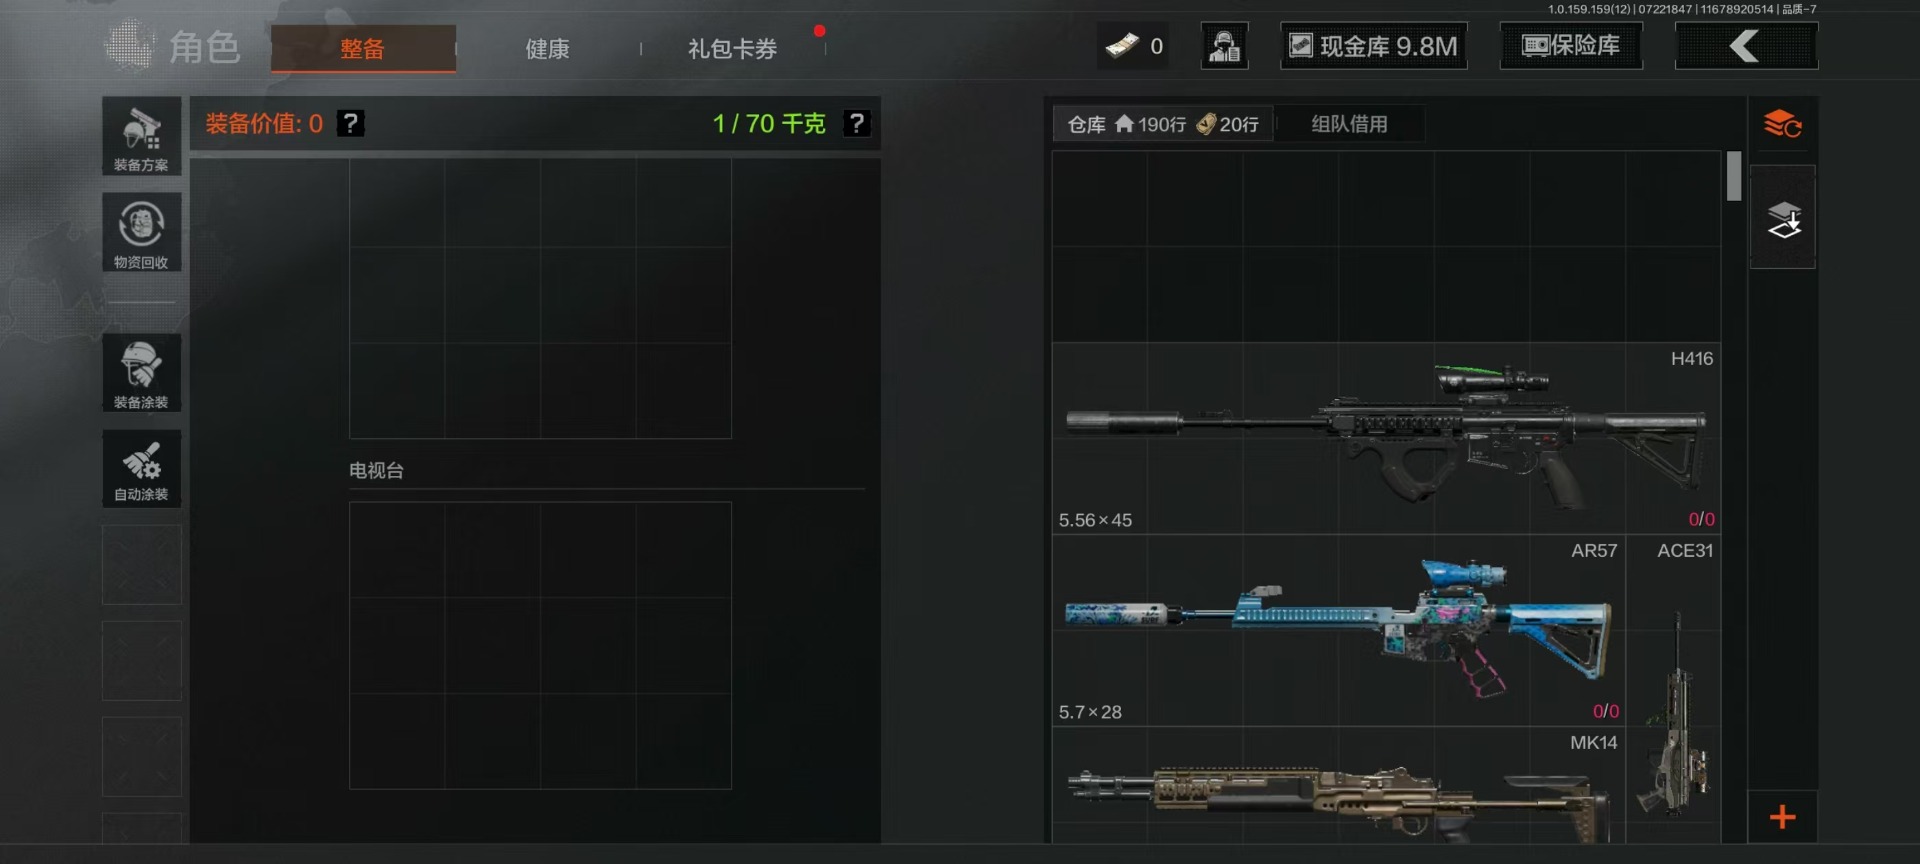Select the 自动涂装 auto-paint icon
Viewport: 1920px width, 864px height.
141,468
